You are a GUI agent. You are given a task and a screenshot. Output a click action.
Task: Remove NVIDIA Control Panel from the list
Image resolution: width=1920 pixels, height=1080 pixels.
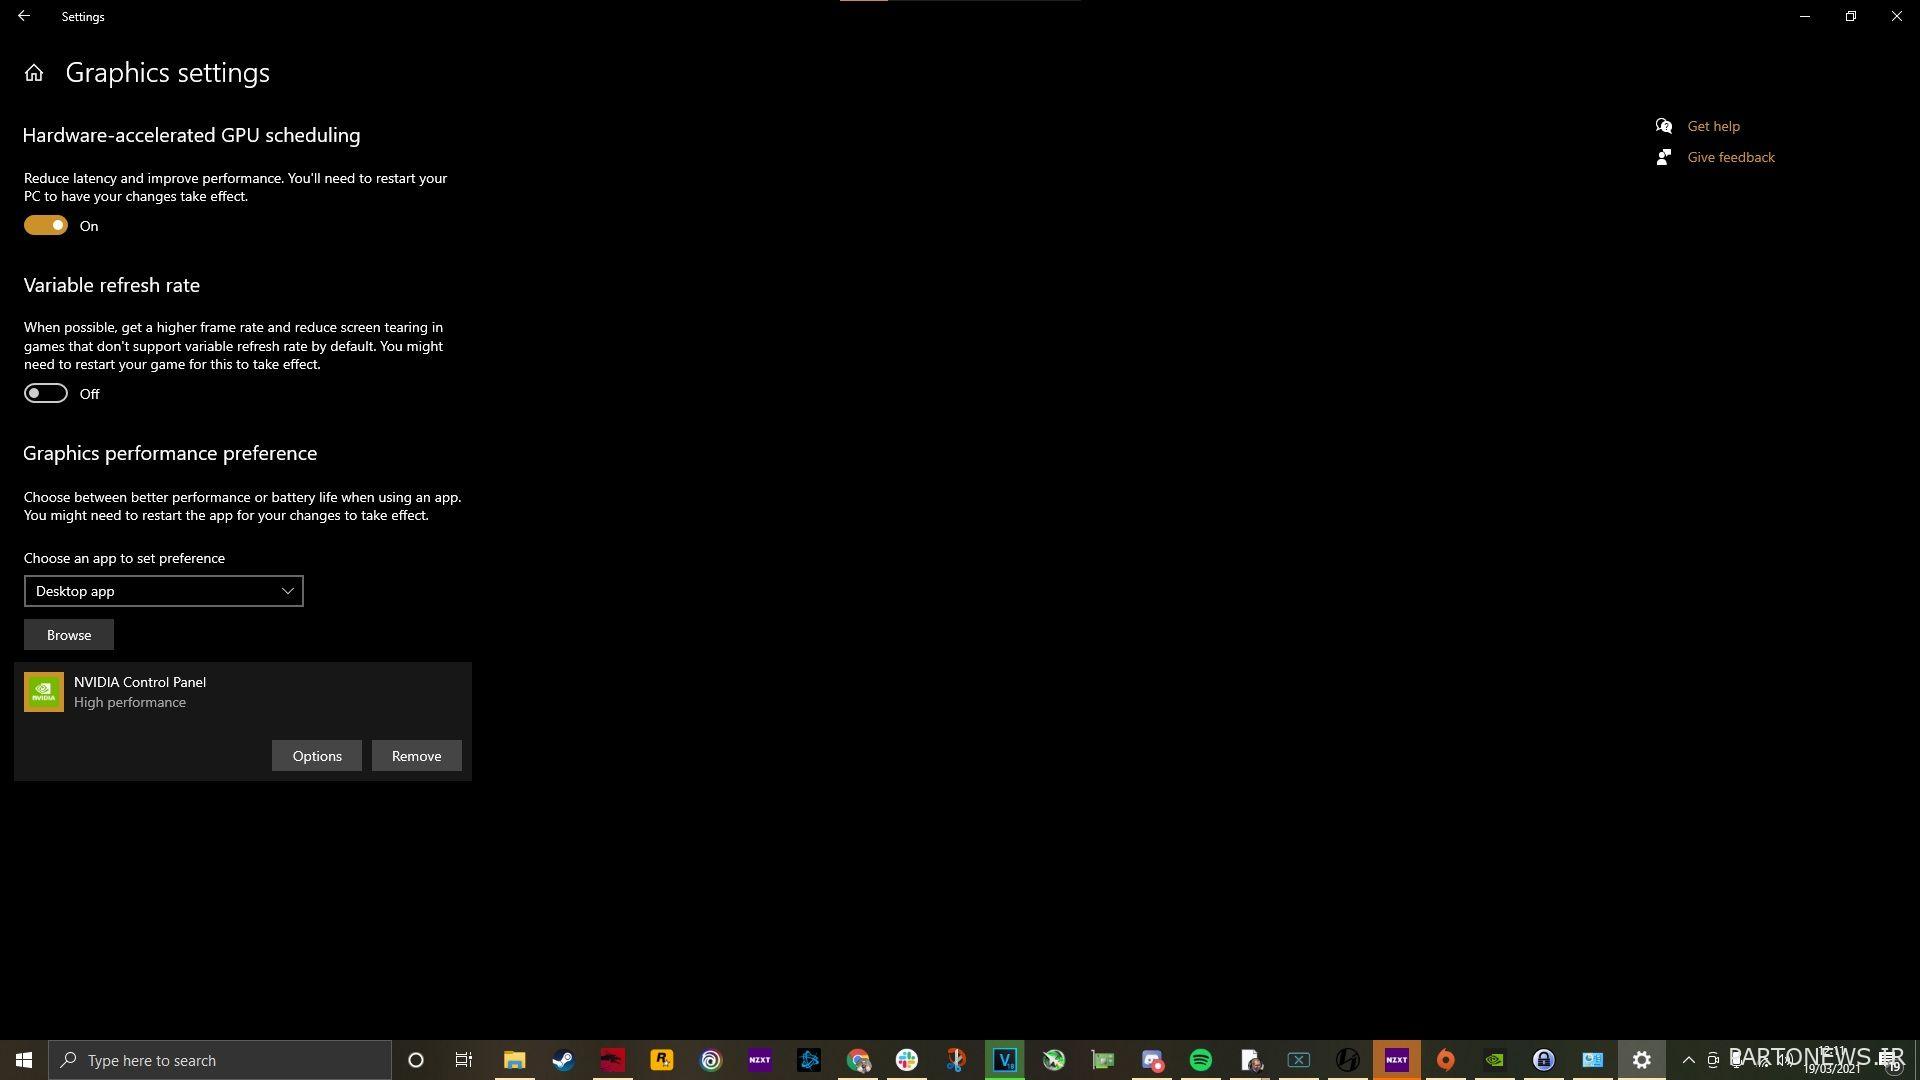coord(417,756)
